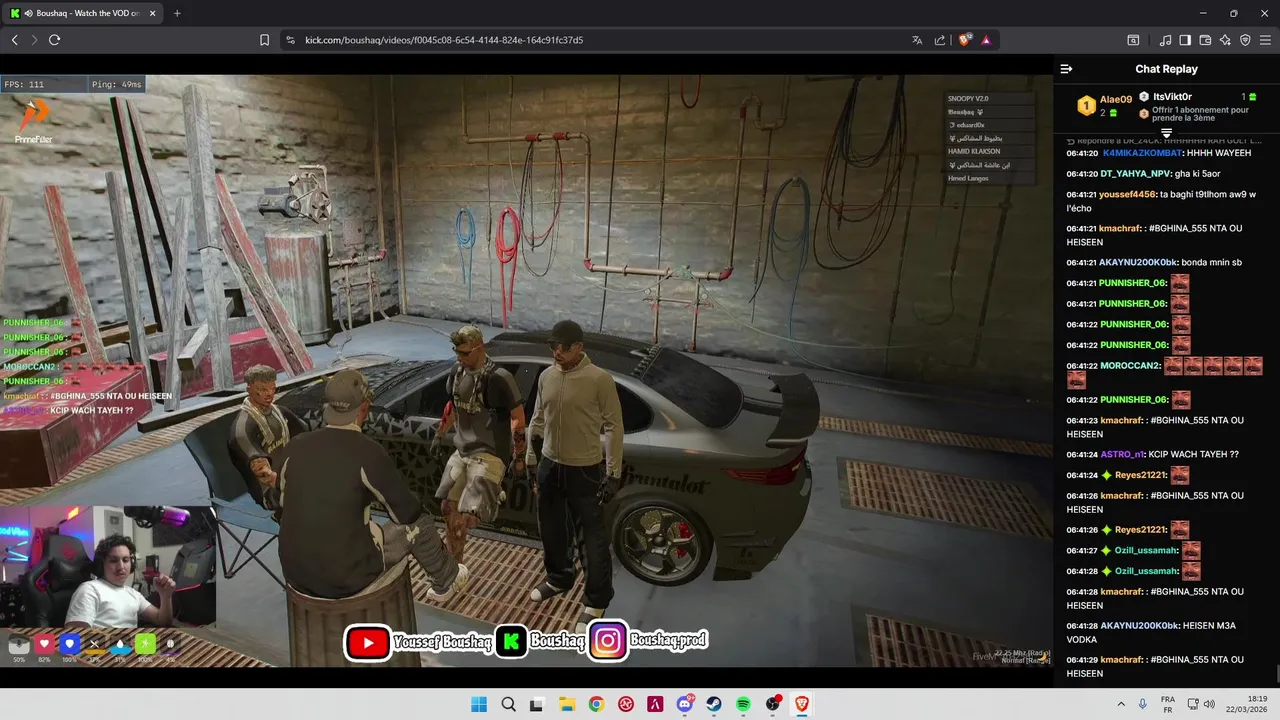Click 'gha ki 5aor' chat message

tap(1197, 174)
